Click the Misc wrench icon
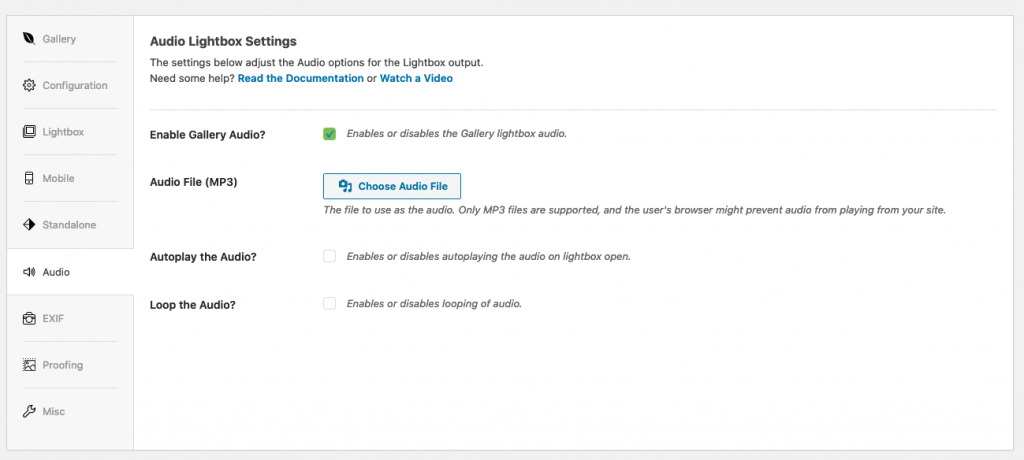The width and height of the screenshot is (1024, 460). pyautogui.click(x=29, y=412)
